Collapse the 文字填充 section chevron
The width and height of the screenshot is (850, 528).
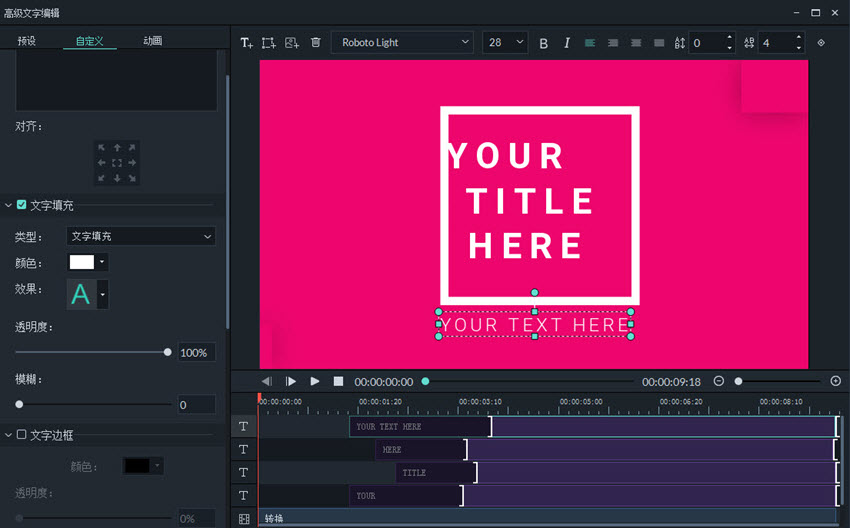pos(9,205)
